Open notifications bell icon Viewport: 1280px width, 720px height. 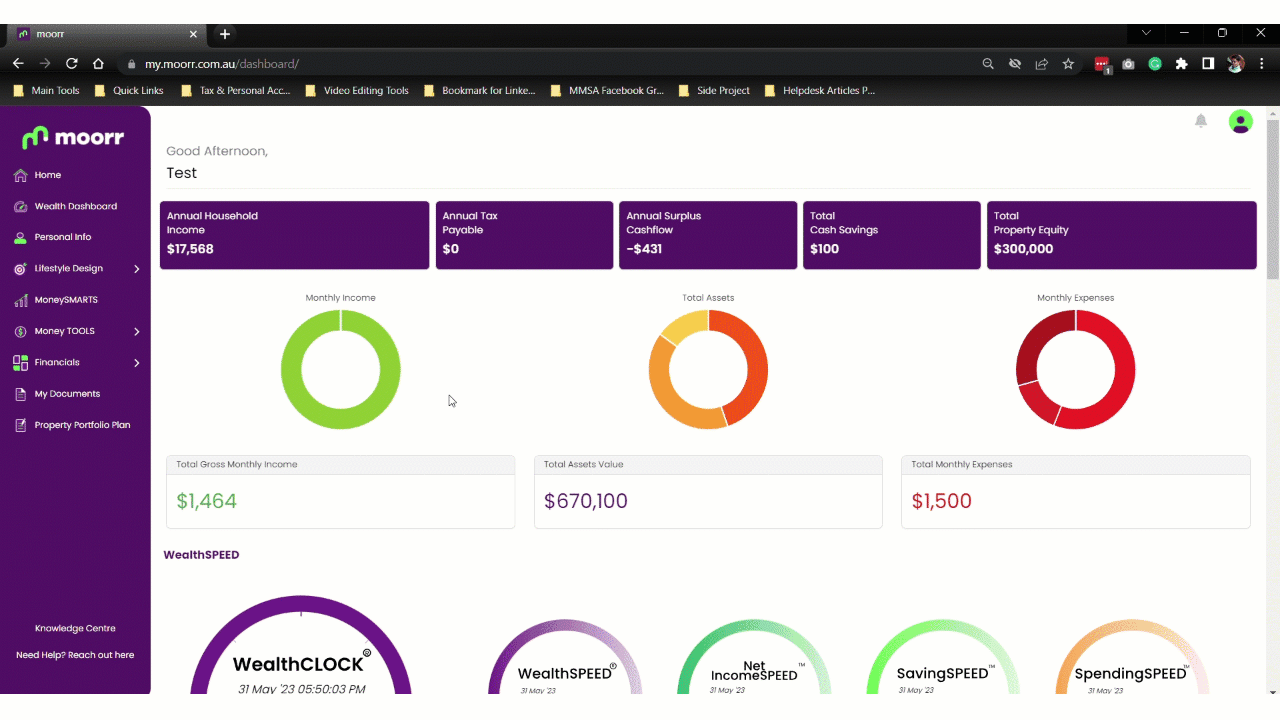(1201, 121)
